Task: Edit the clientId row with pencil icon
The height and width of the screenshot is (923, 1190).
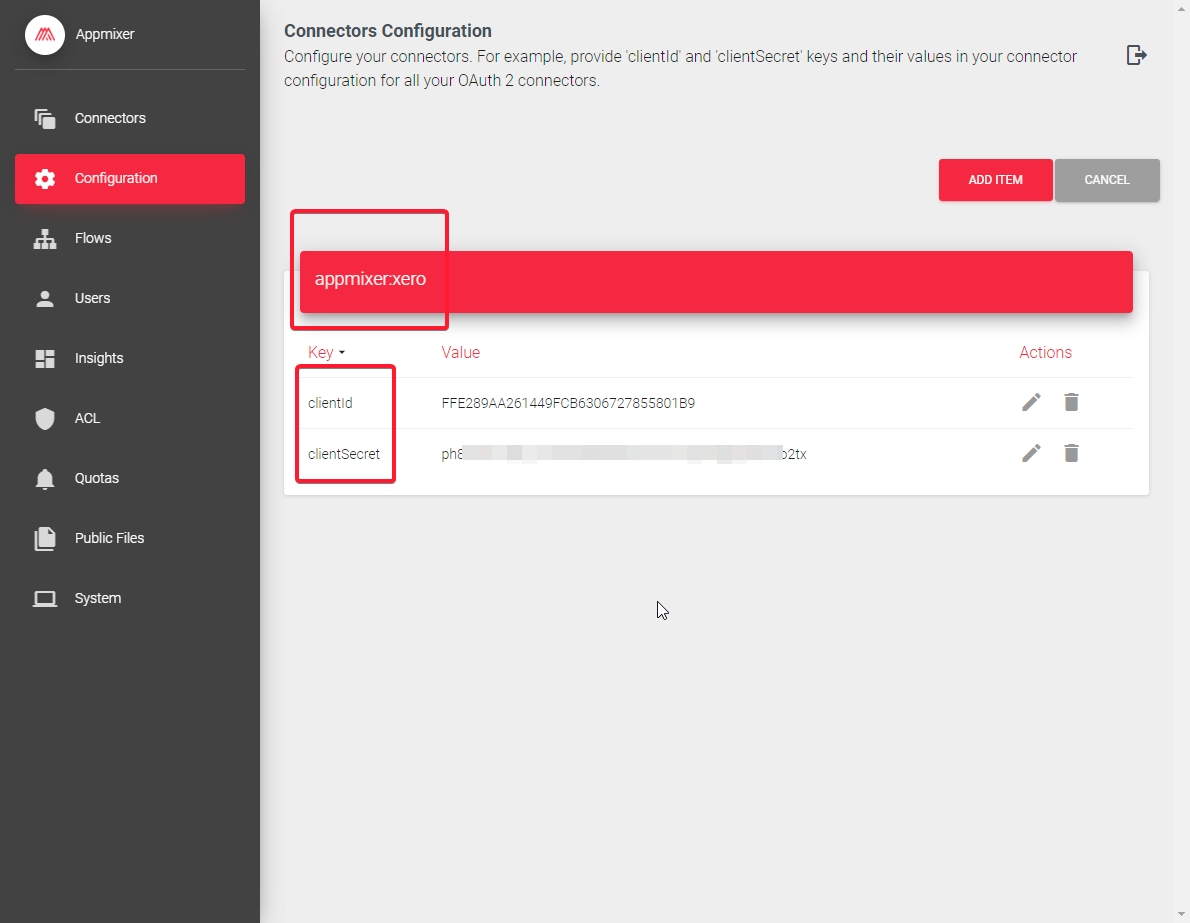Action: (x=1031, y=402)
